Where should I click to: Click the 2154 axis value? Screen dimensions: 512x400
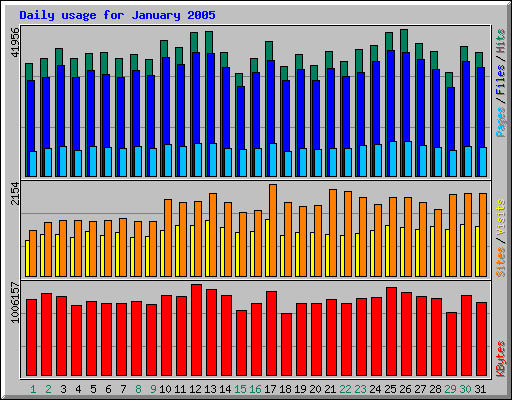coord(15,194)
